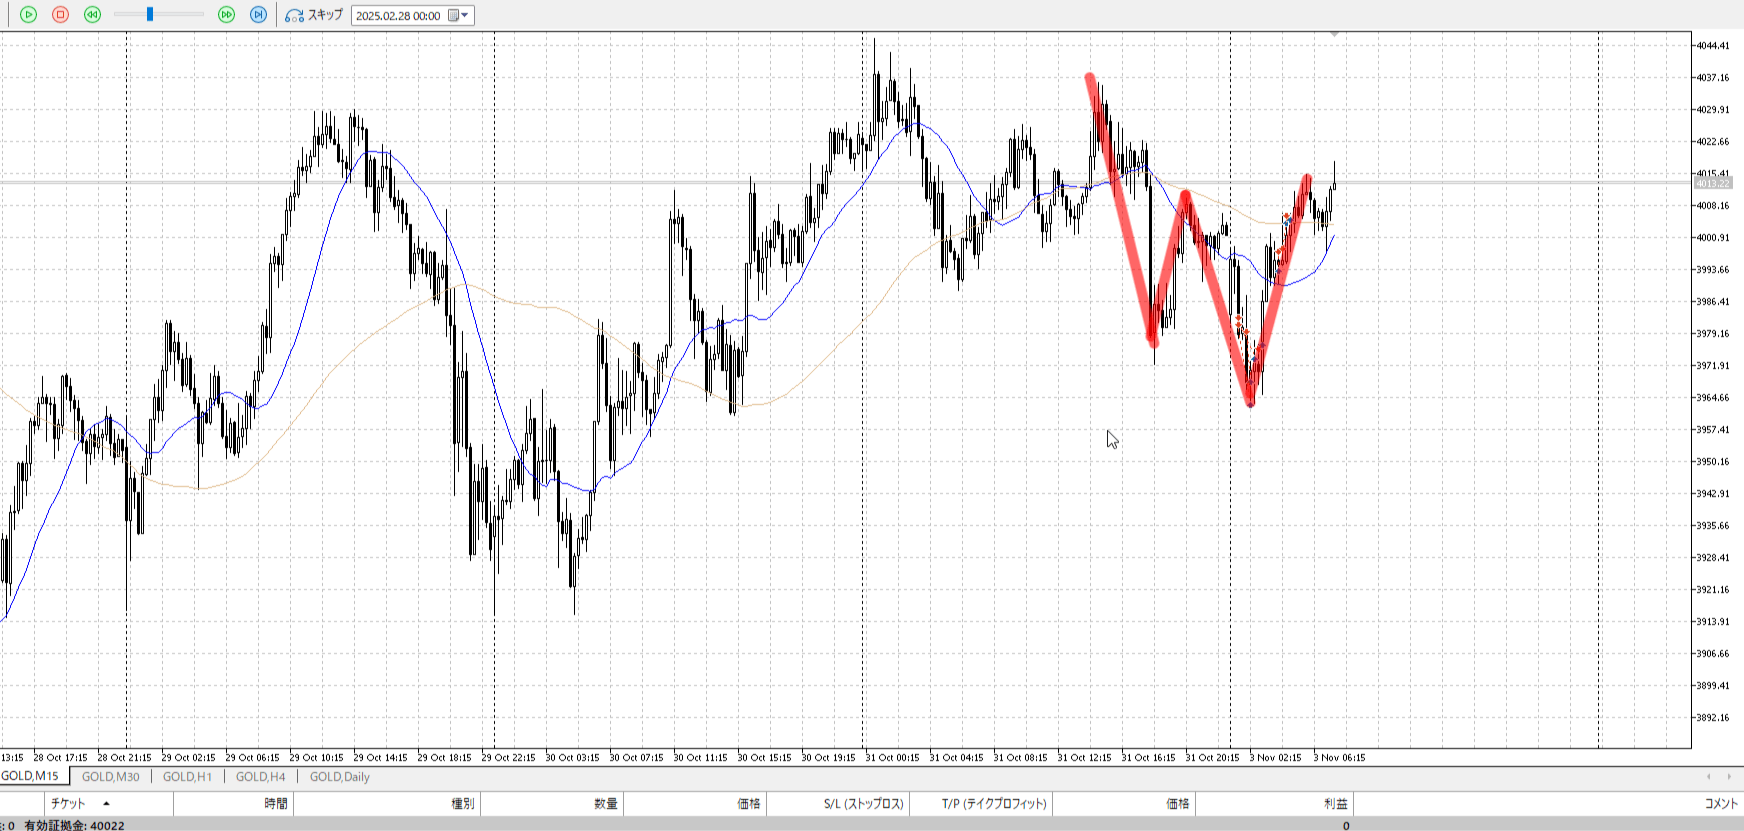Screen dimensions: 1744x831
Task: Click the red stop button
Action: click(x=60, y=15)
